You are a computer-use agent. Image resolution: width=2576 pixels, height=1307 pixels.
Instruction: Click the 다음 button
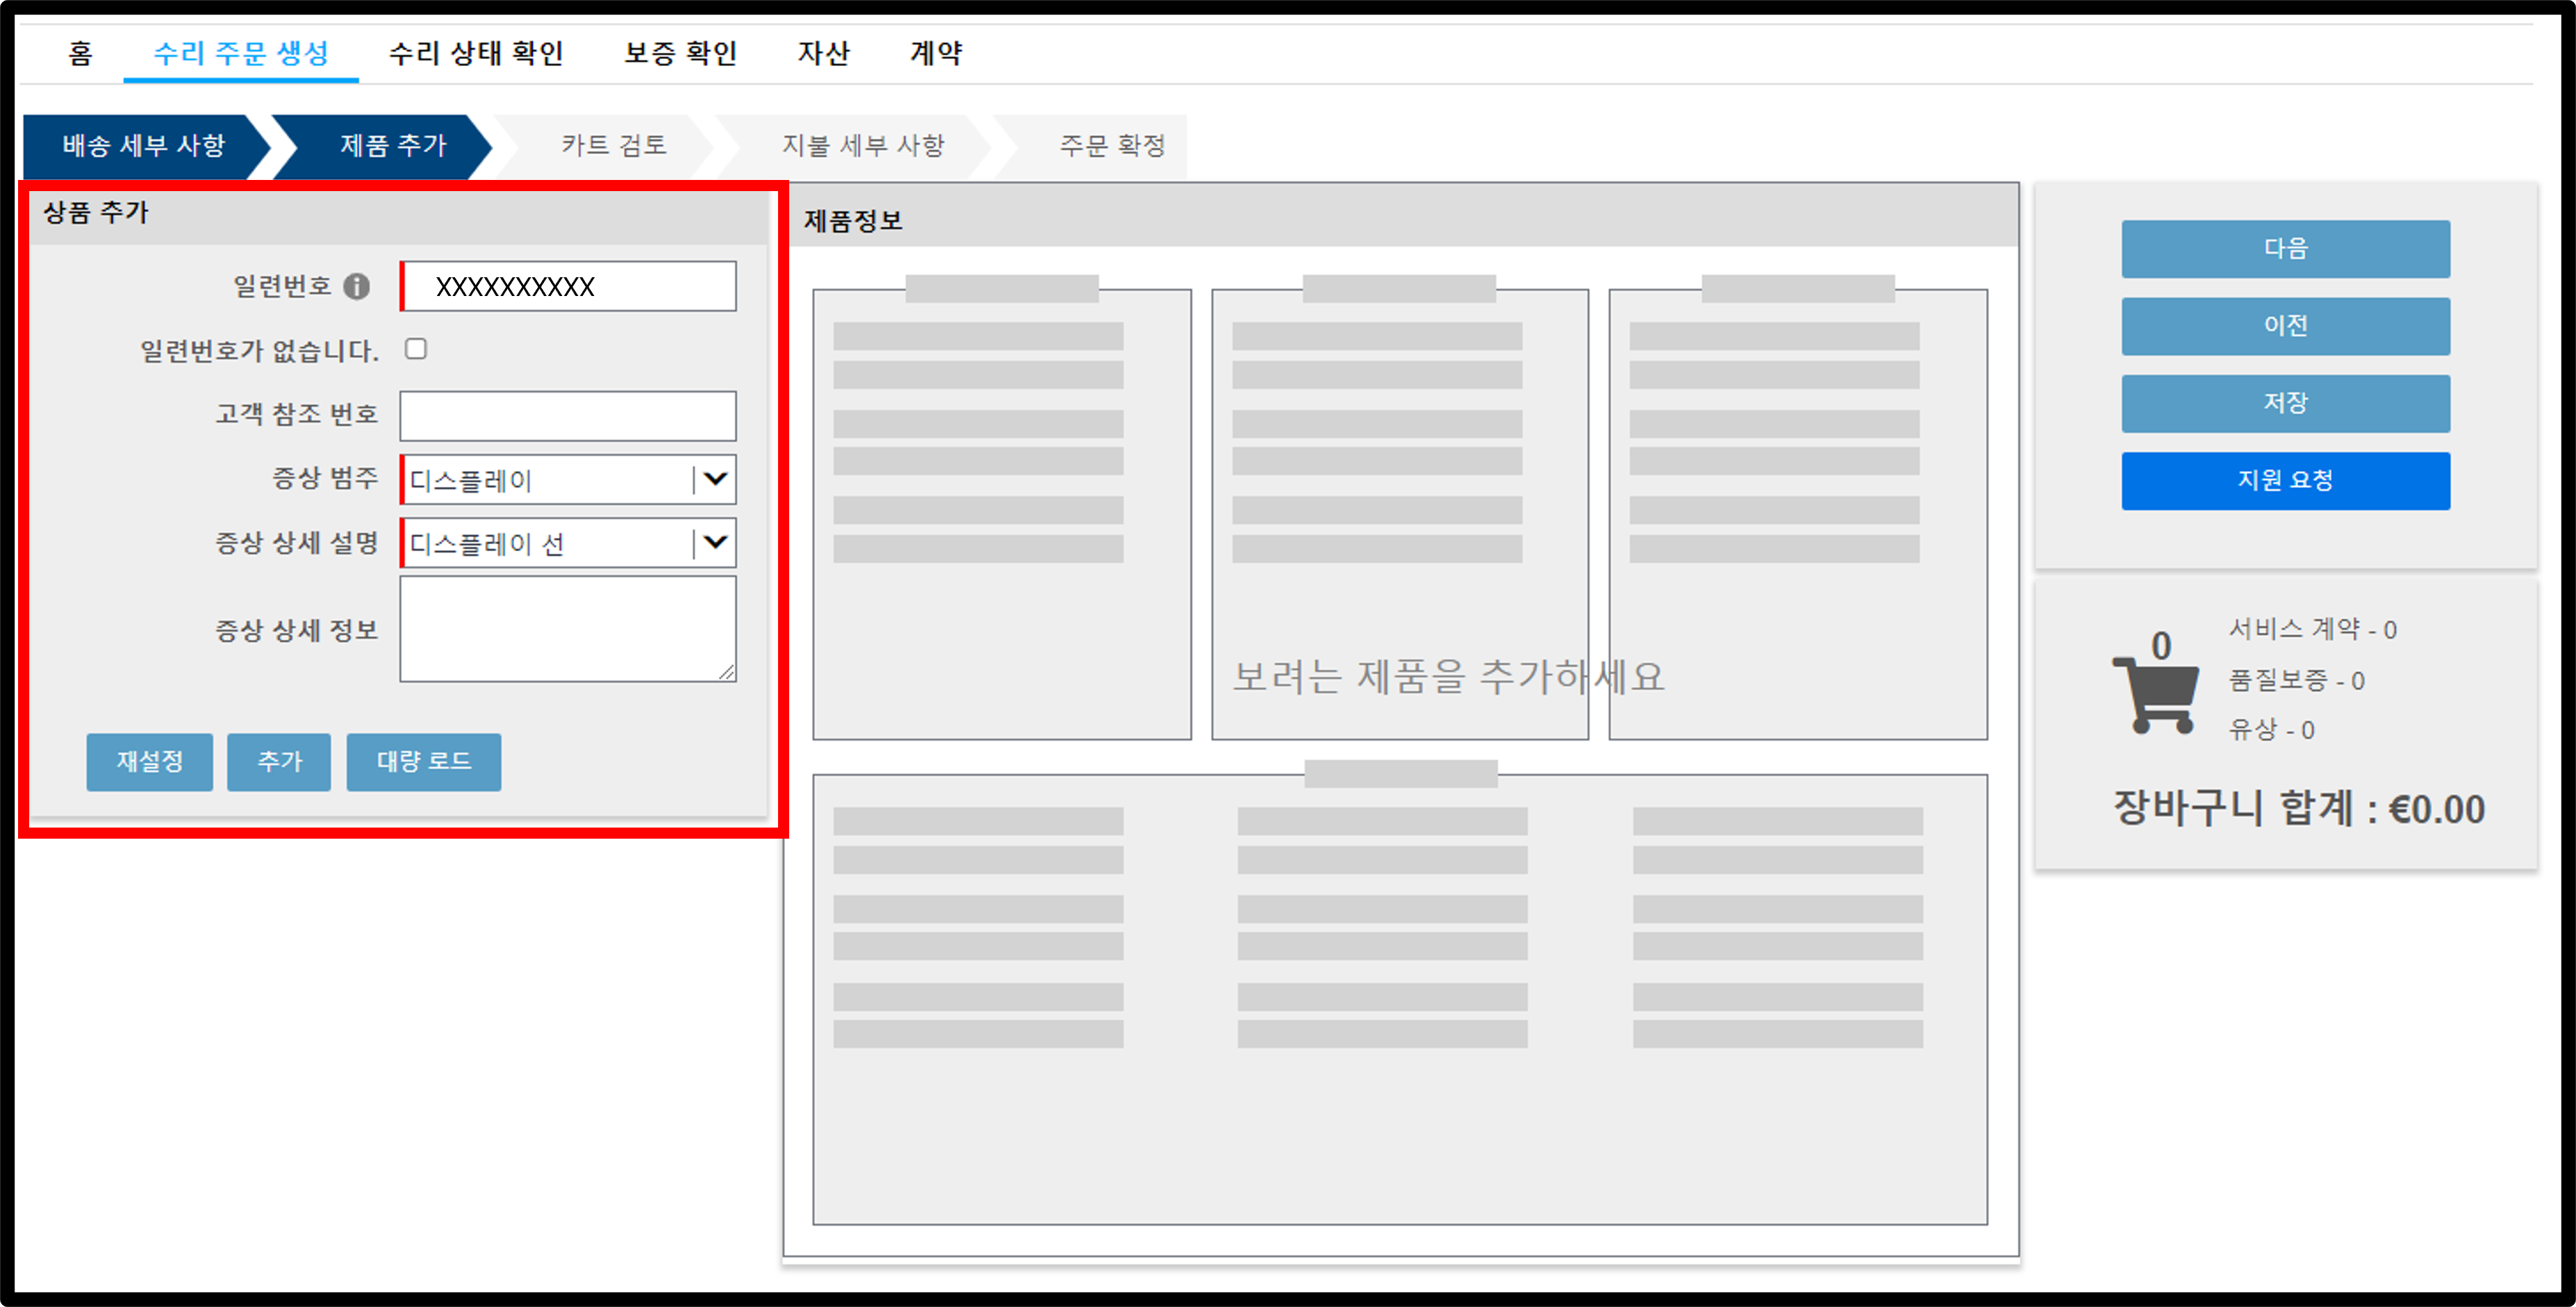tap(2286, 249)
